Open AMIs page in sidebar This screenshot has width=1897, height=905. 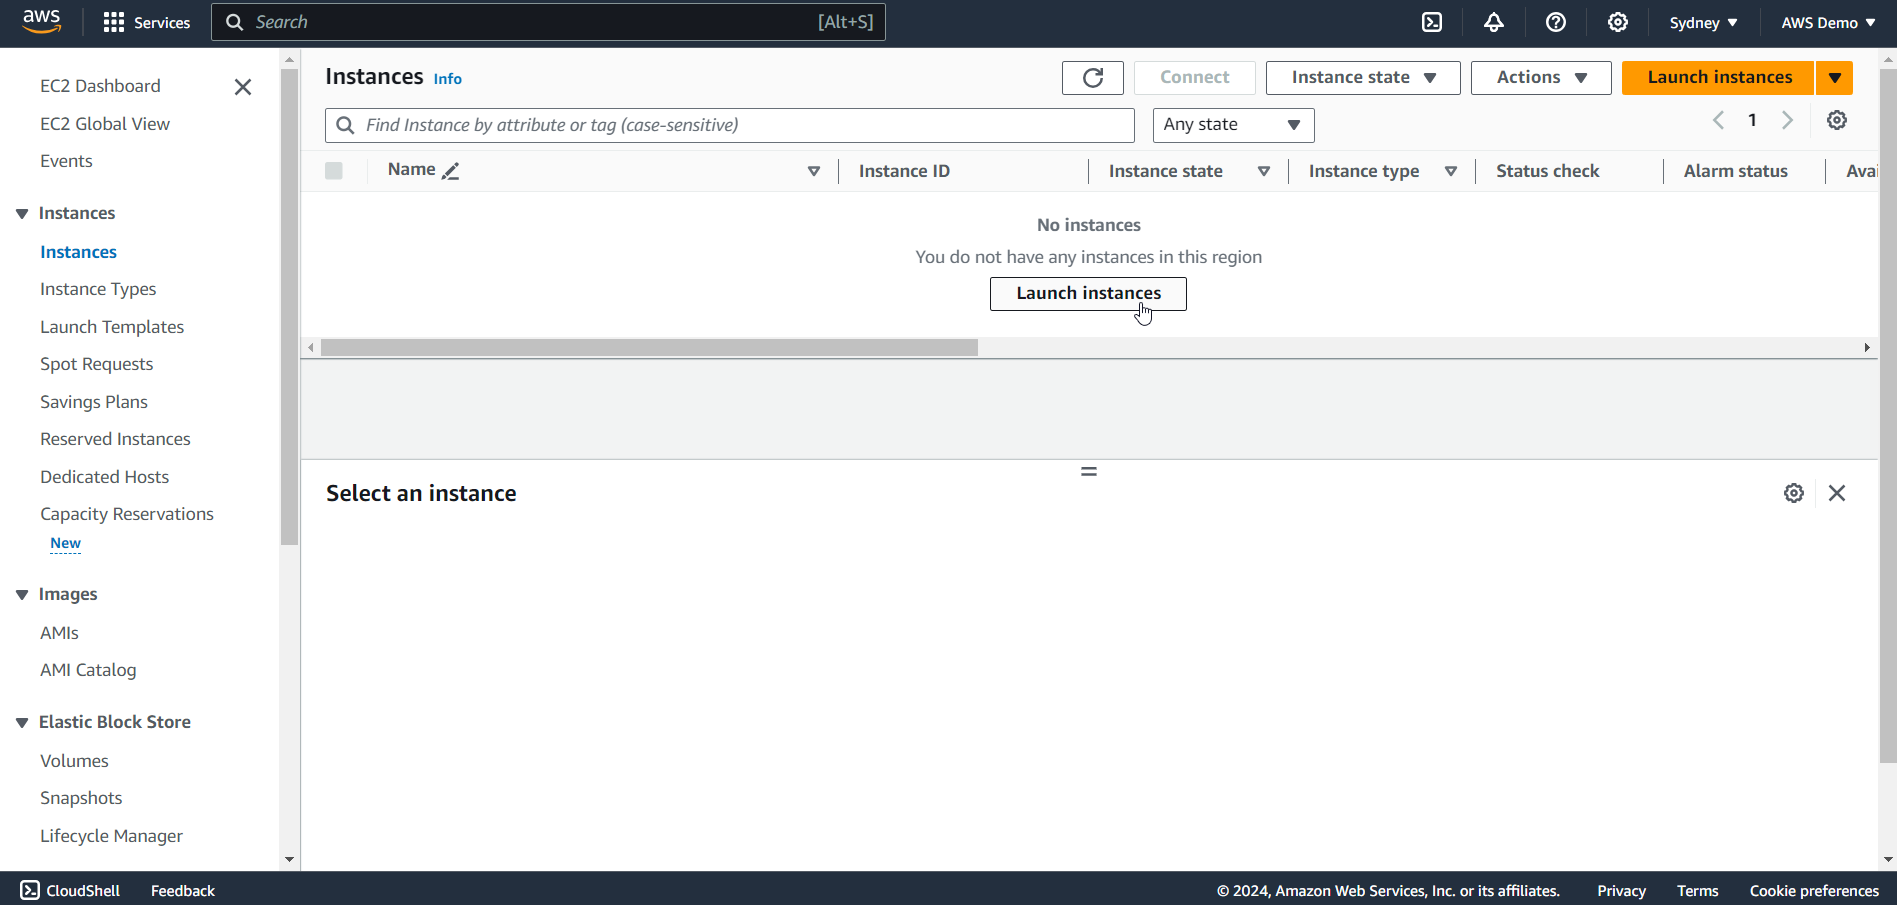coord(59,633)
